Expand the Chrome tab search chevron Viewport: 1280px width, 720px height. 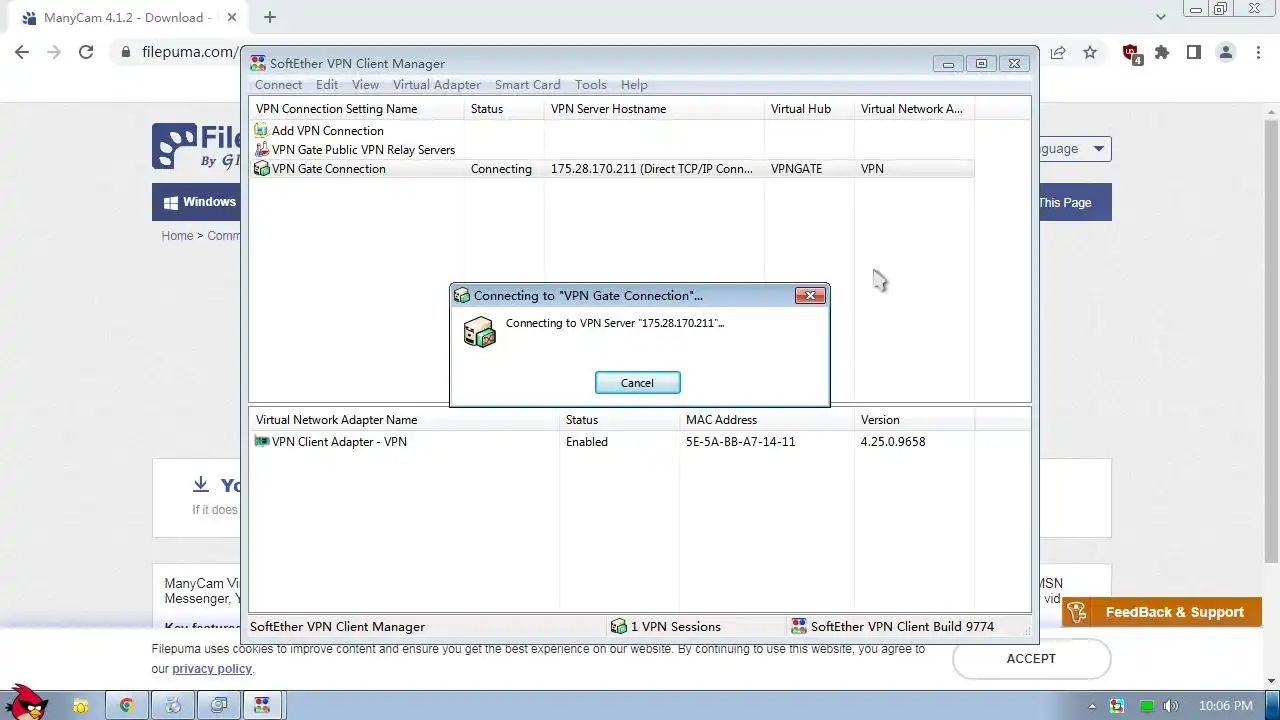(1161, 17)
